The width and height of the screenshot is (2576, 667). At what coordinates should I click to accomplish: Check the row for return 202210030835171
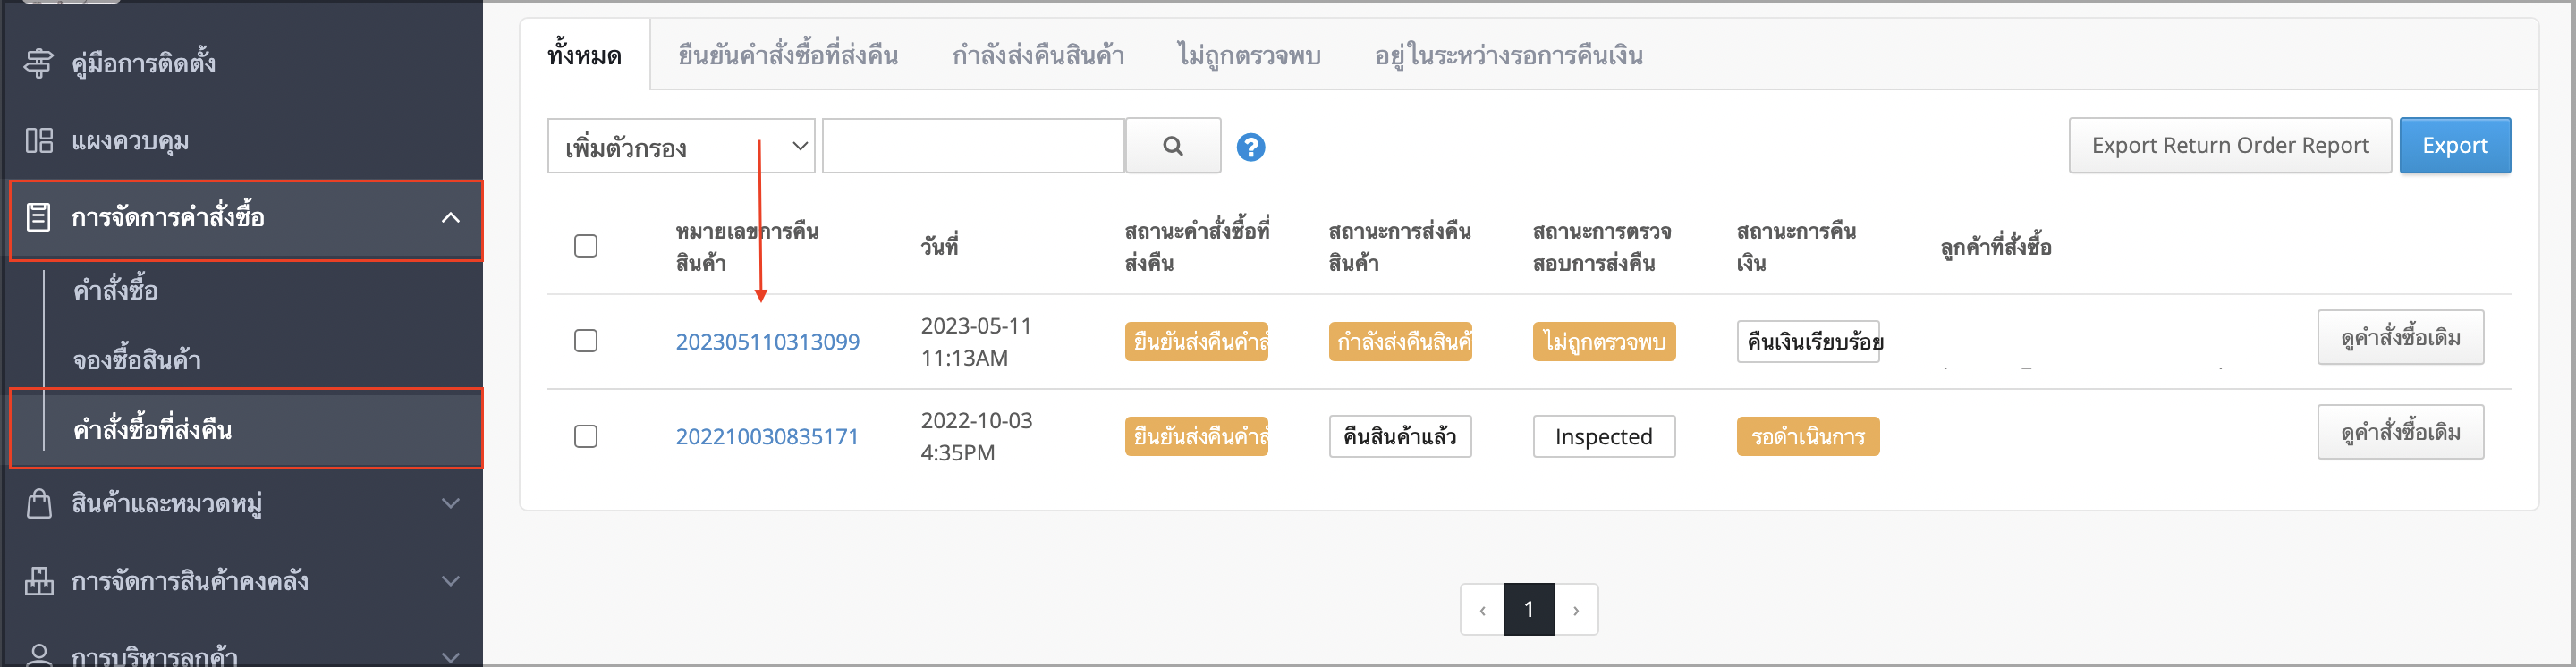(x=586, y=436)
